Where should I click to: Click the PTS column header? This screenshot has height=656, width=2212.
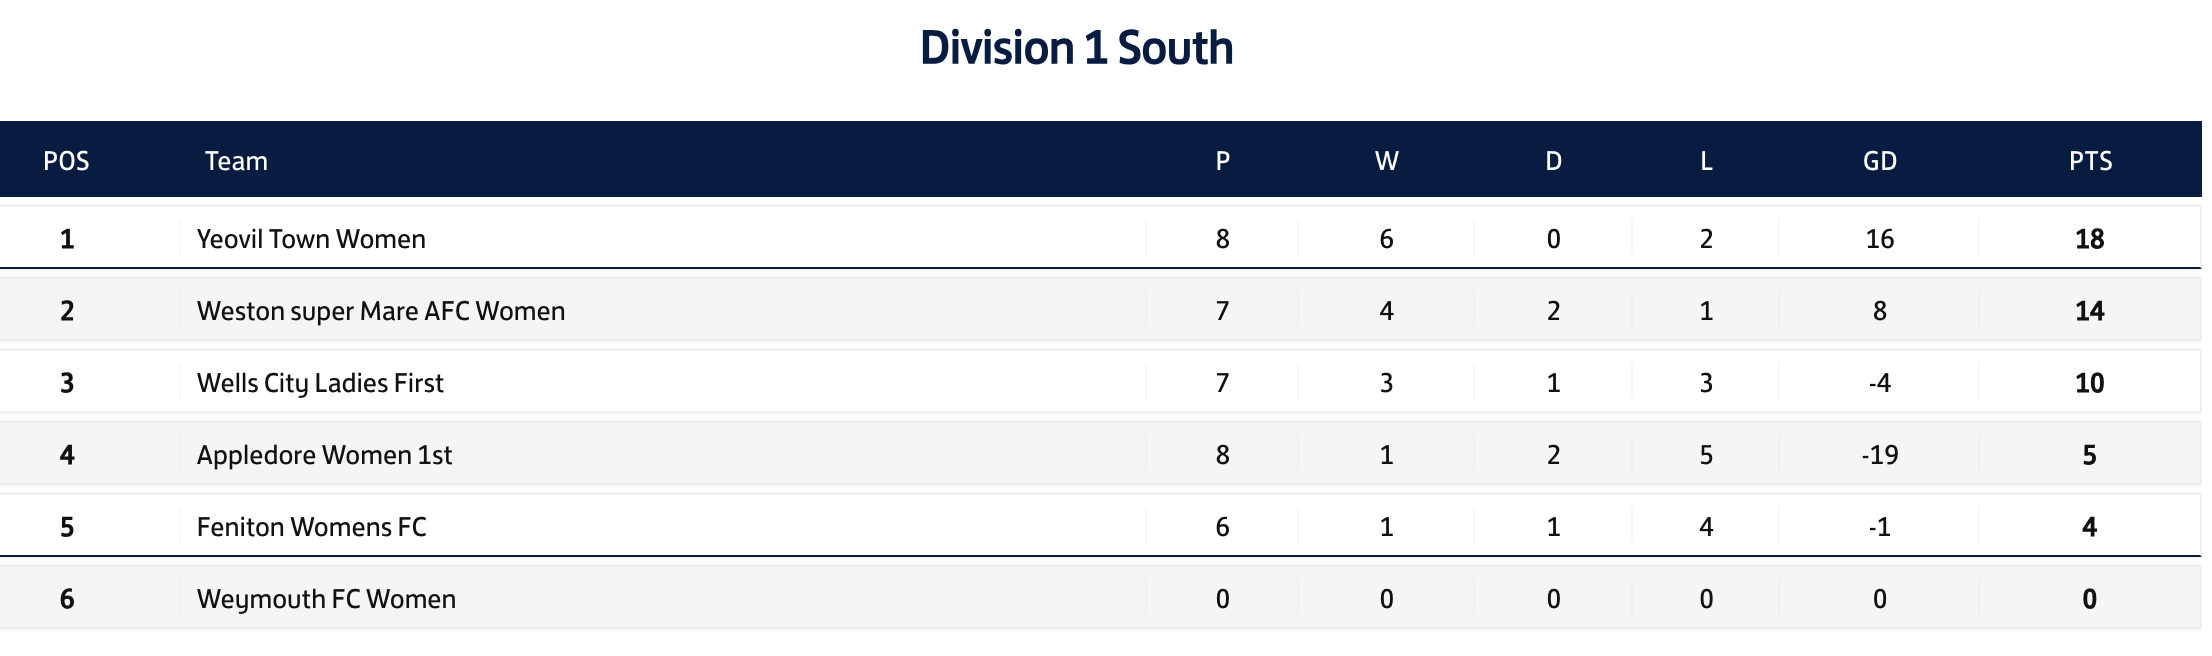(x=2090, y=161)
